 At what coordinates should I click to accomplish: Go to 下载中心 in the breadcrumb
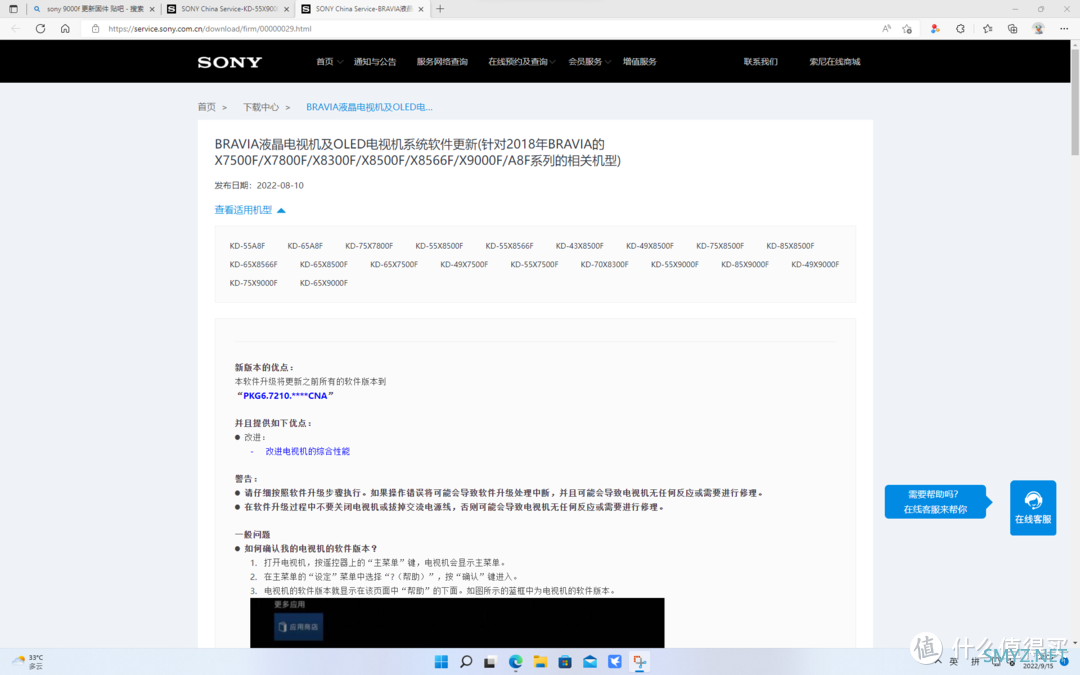click(260, 107)
